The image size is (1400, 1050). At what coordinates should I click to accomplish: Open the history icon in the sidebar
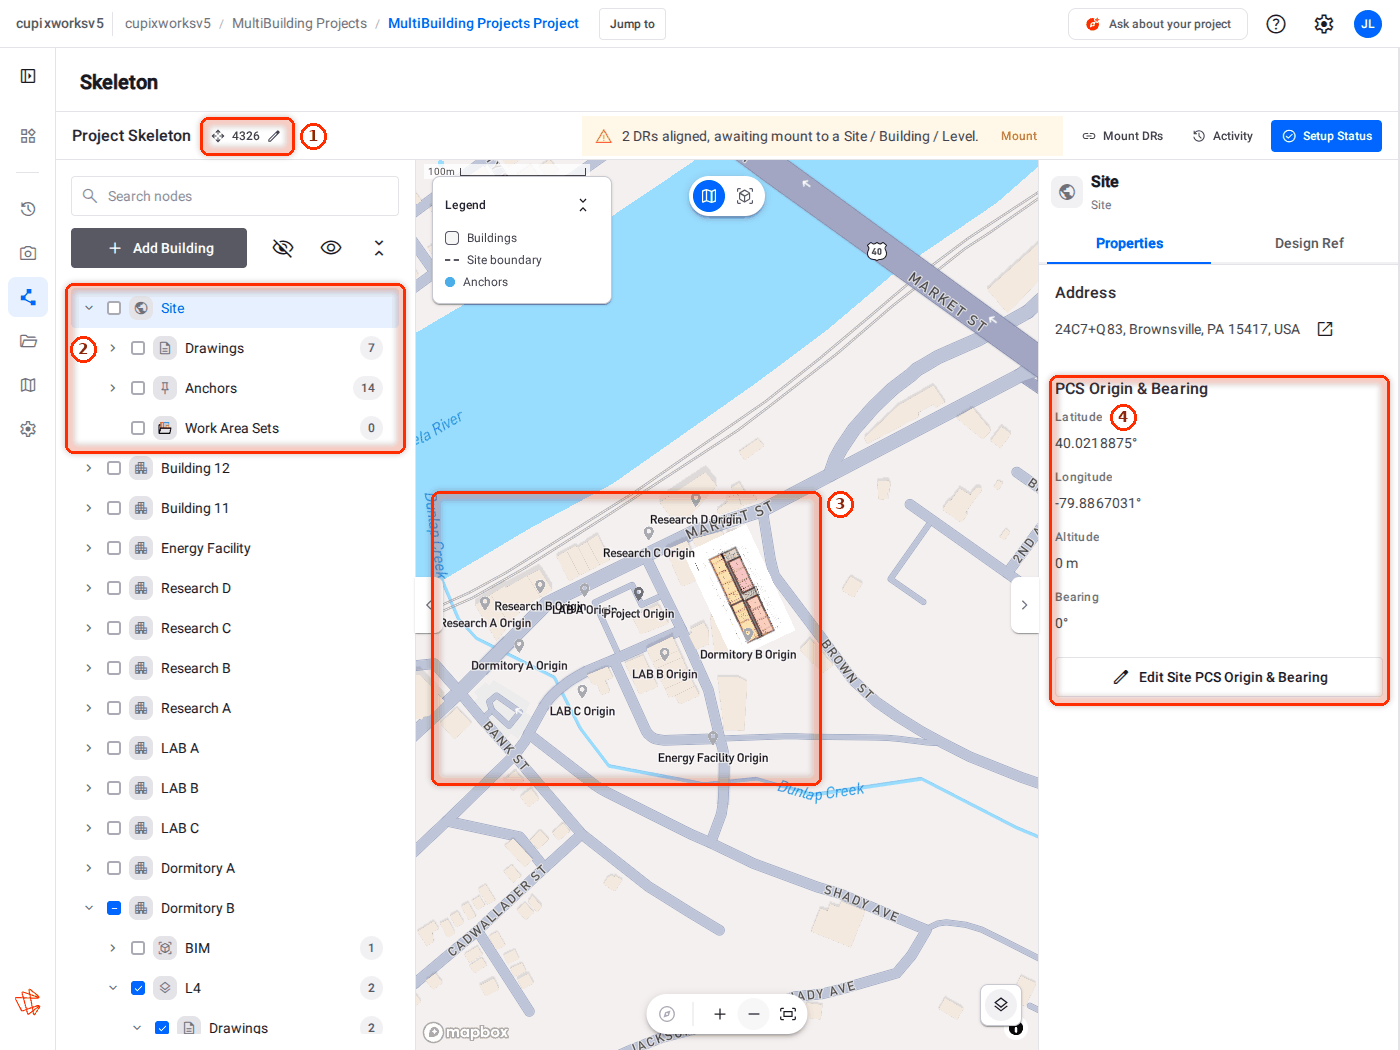(x=28, y=209)
